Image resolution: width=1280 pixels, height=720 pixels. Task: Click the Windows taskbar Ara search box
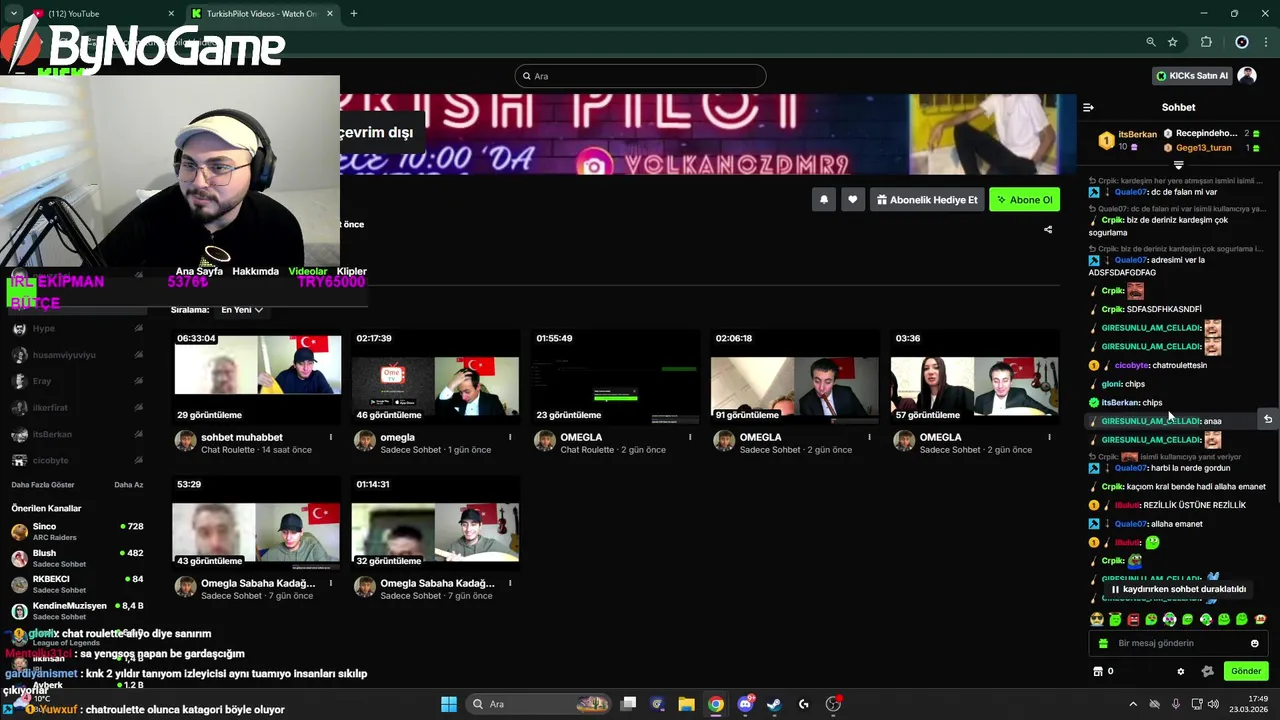[x=539, y=704]
